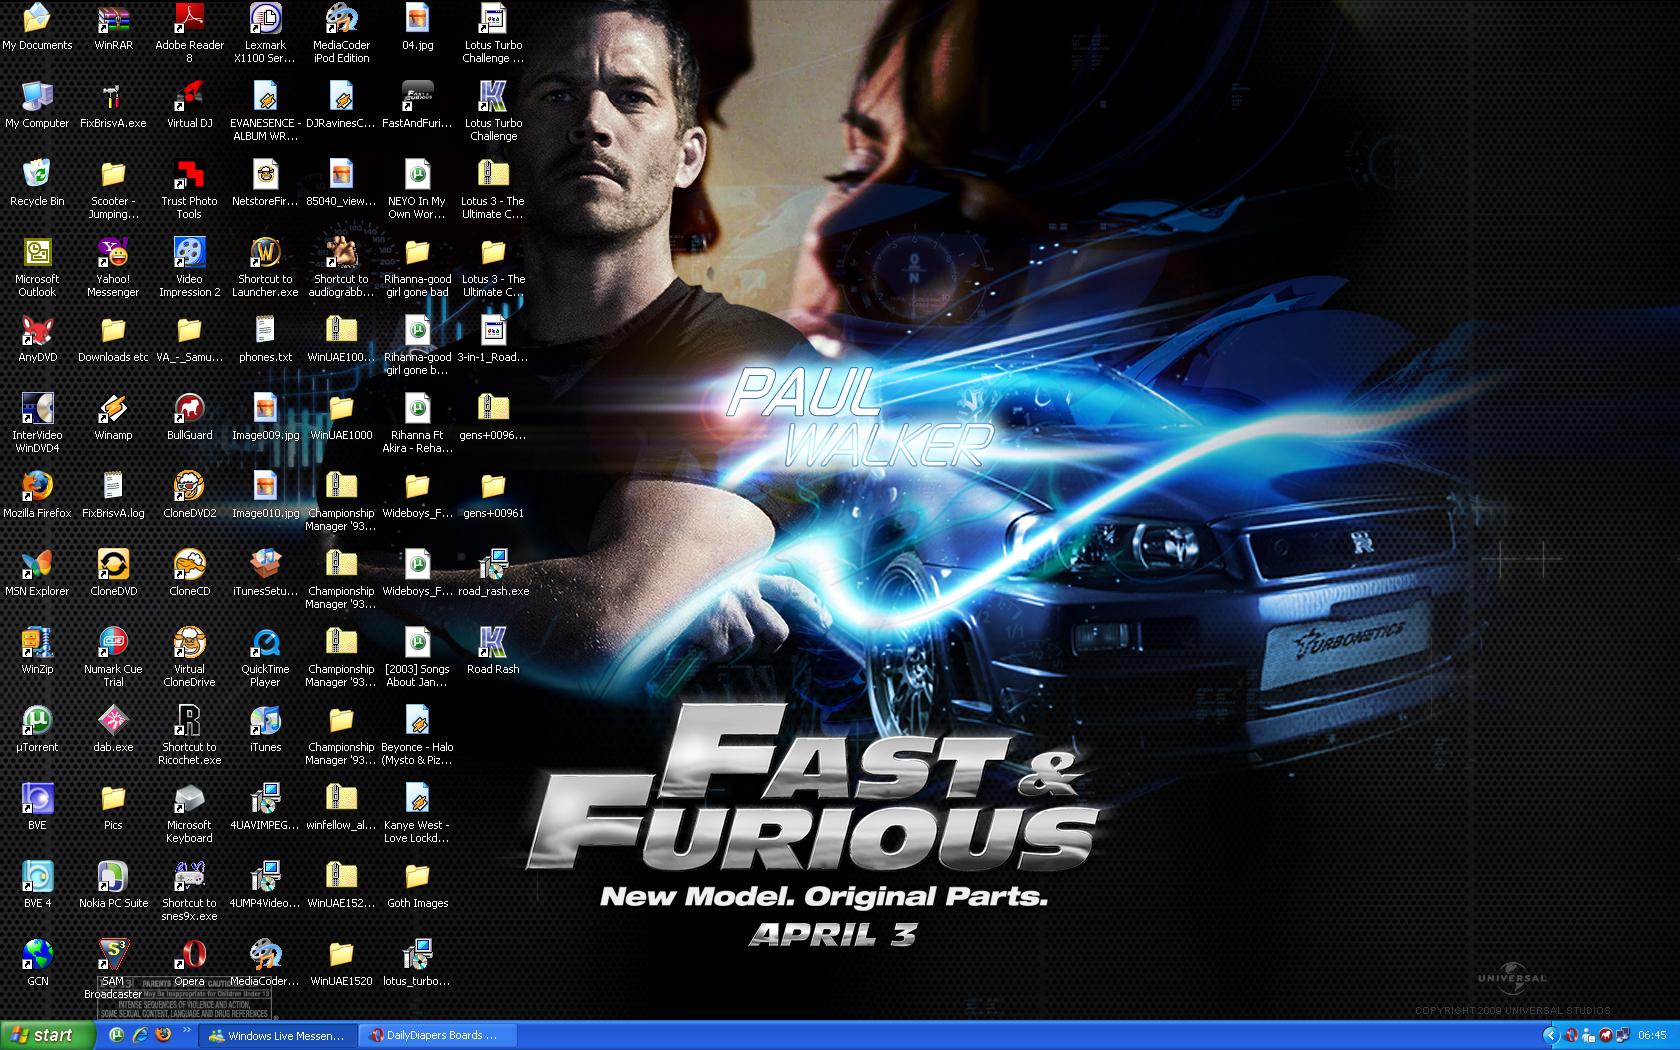The height and width of the screenshot is (1050, 1680).
Task: Click the taskbar clock showing 06:45
Action: (x=1652, y=1035)
